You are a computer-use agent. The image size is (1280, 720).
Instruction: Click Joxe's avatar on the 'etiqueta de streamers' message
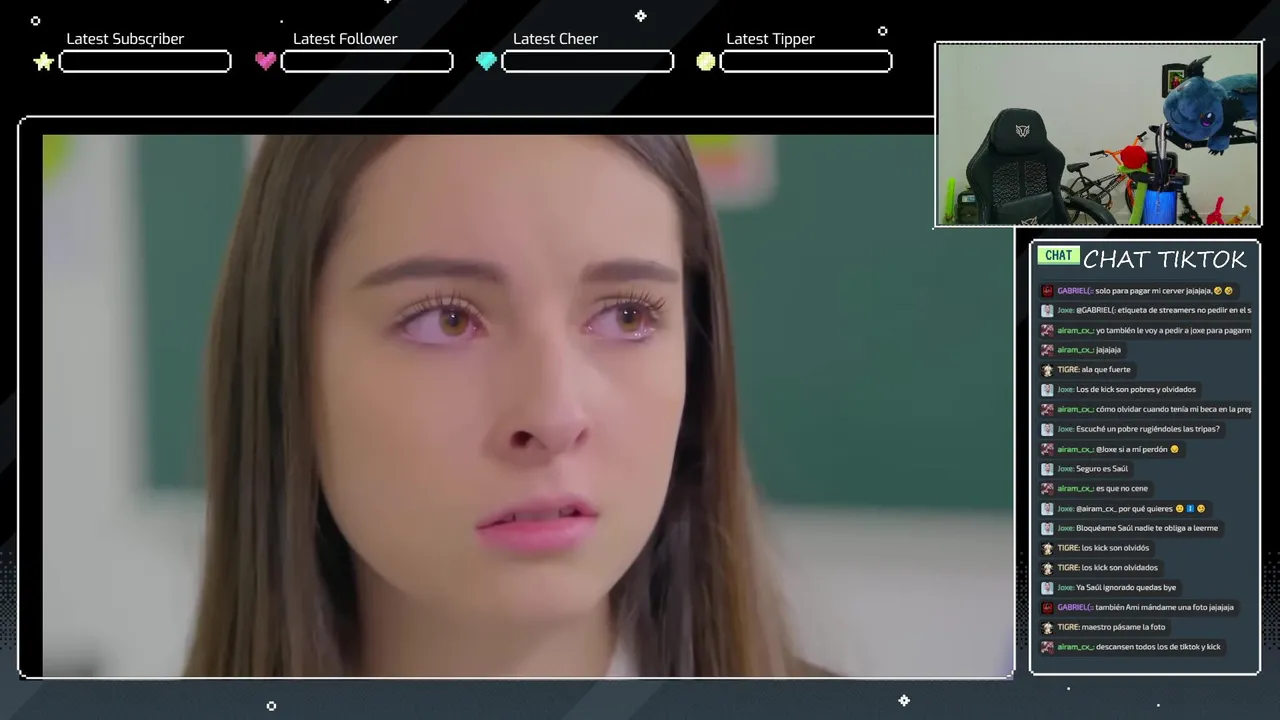coord(1047,311)
